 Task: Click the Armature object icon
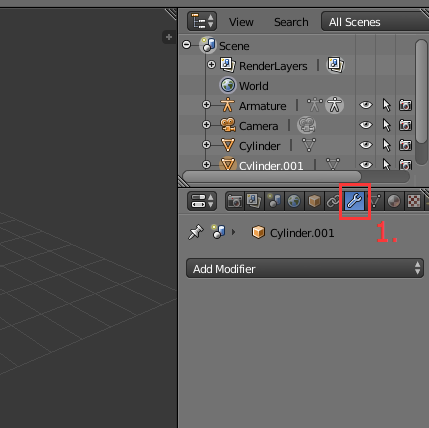(x=228, y=105)
